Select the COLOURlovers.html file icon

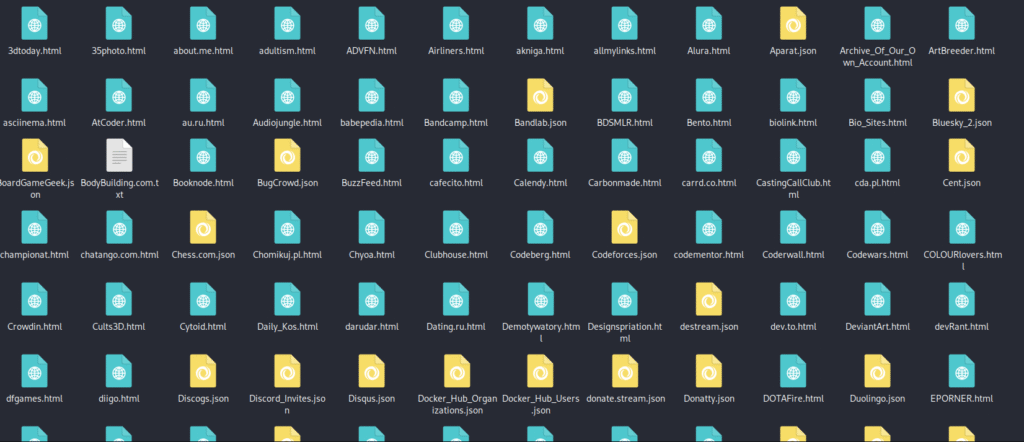(x=961, y=227)
